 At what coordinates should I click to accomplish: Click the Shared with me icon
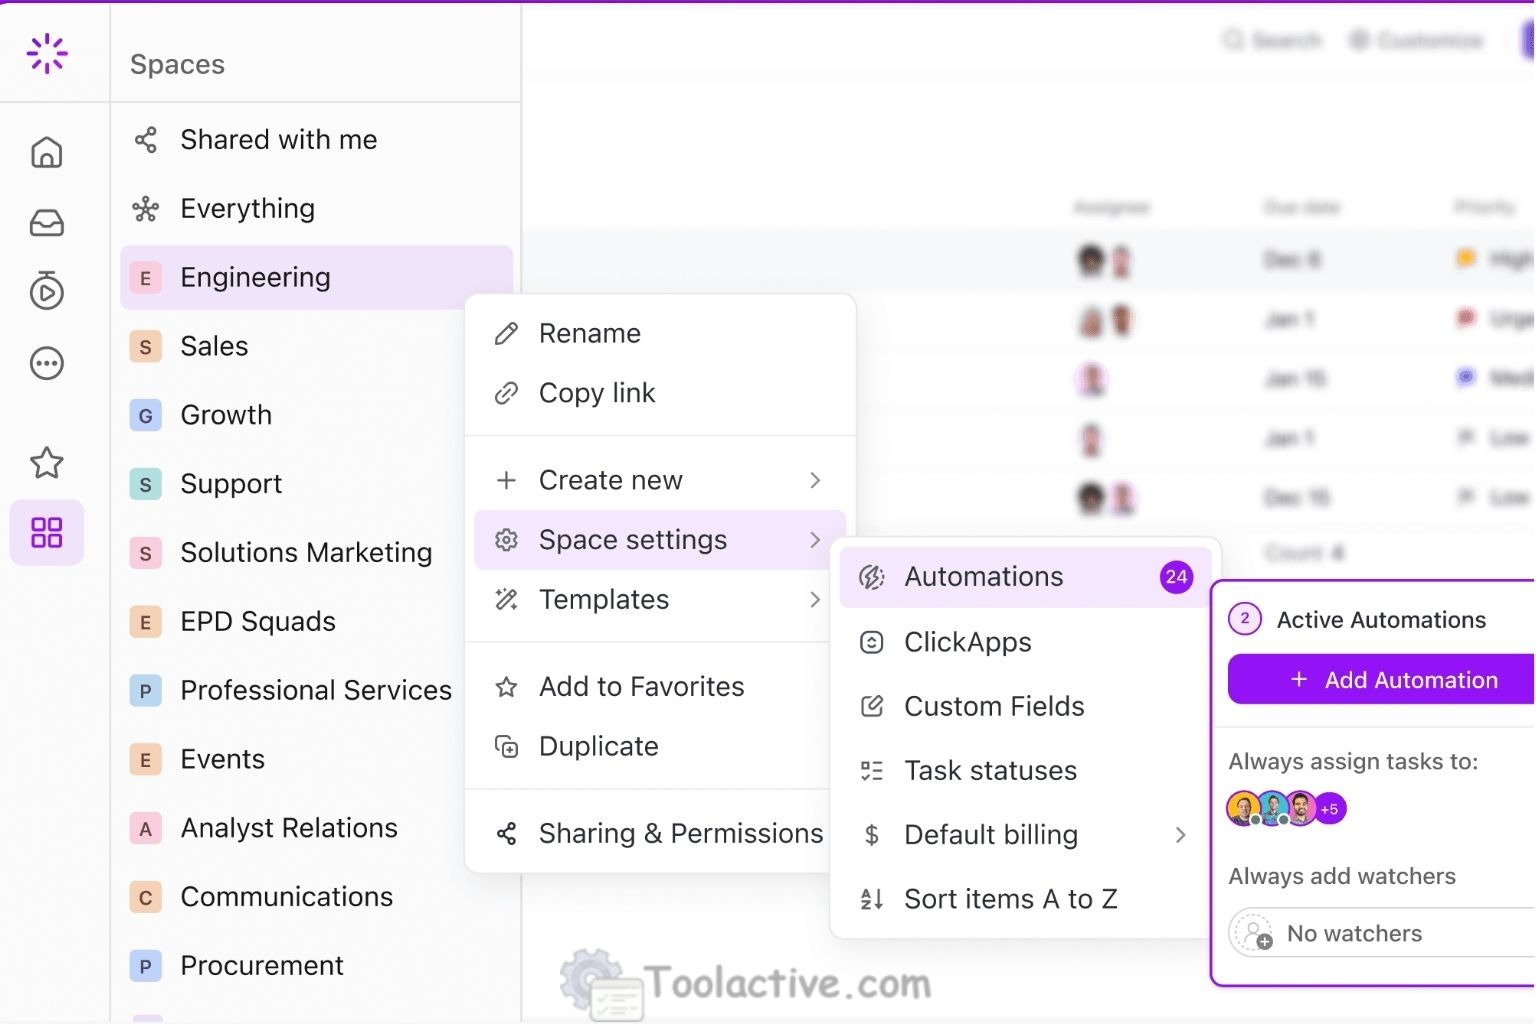pyautogui.click(x=145, y=140)
